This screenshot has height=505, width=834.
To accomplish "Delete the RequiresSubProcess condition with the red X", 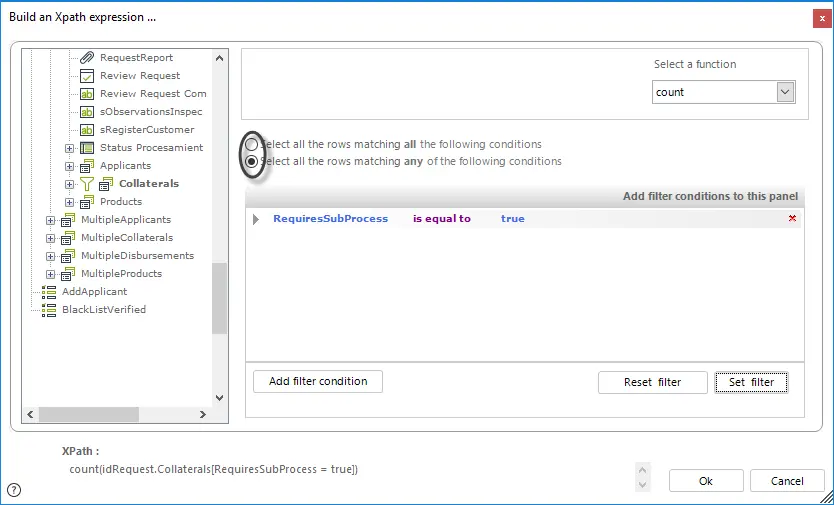I will (x=793, y=218).
